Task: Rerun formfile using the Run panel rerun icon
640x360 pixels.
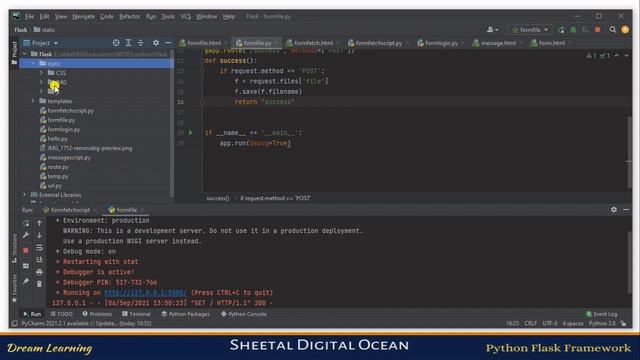Action: click(26, 223)
